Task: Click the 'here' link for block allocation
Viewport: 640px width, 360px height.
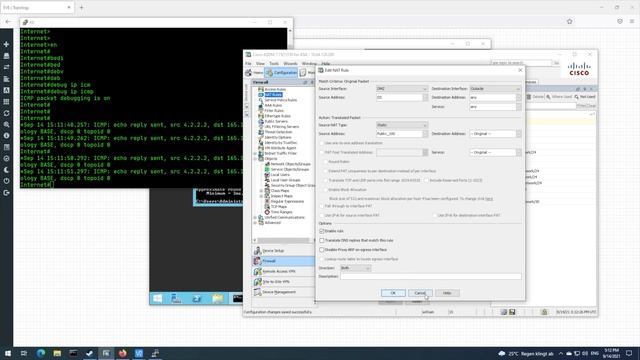Action: point(489,199)
